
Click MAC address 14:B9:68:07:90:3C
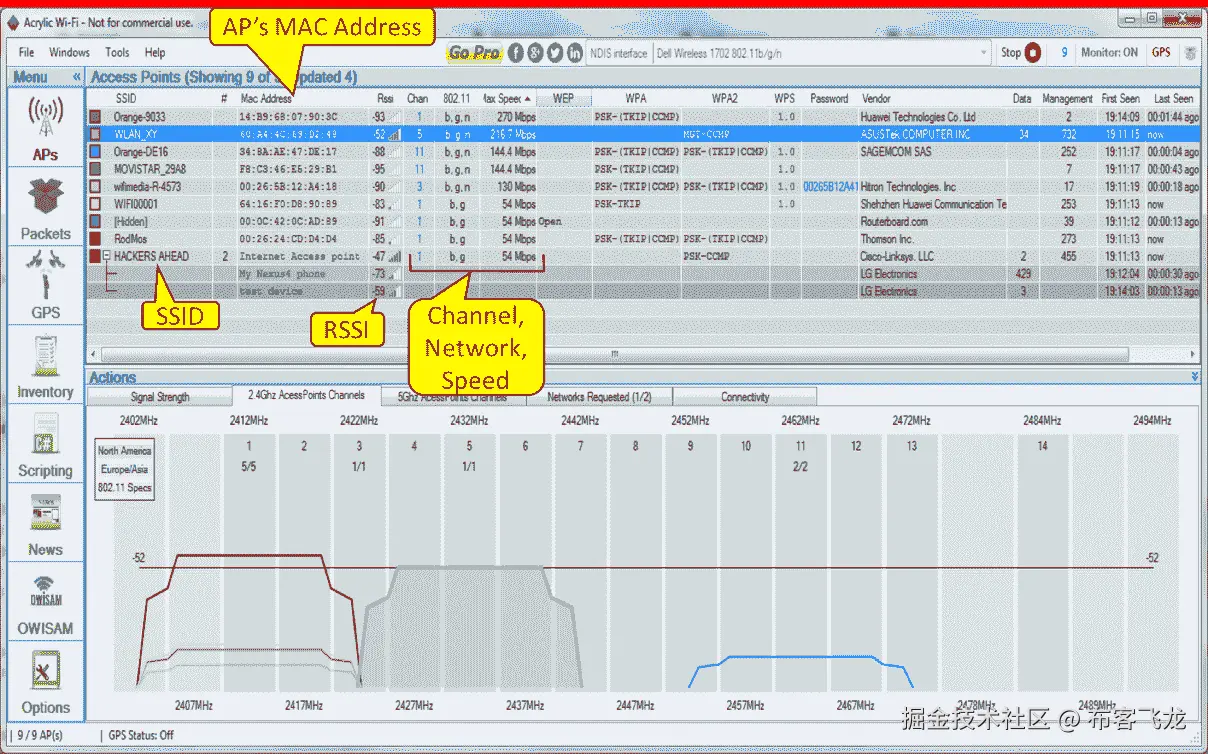click(x=288, y=117)
